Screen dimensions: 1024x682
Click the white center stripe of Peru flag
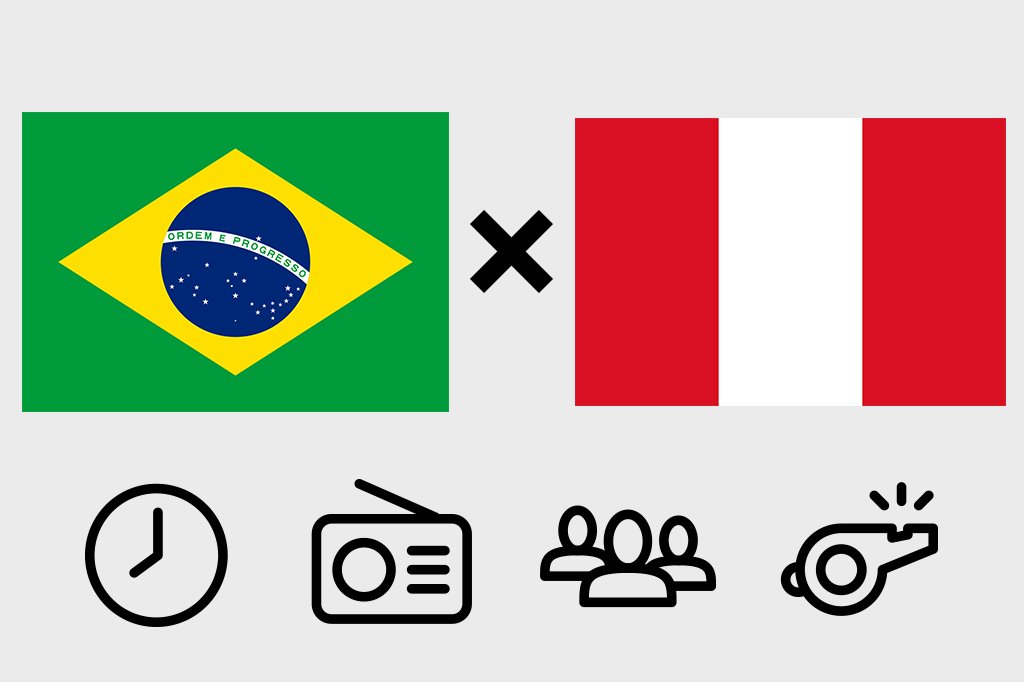tap(790, 262)
